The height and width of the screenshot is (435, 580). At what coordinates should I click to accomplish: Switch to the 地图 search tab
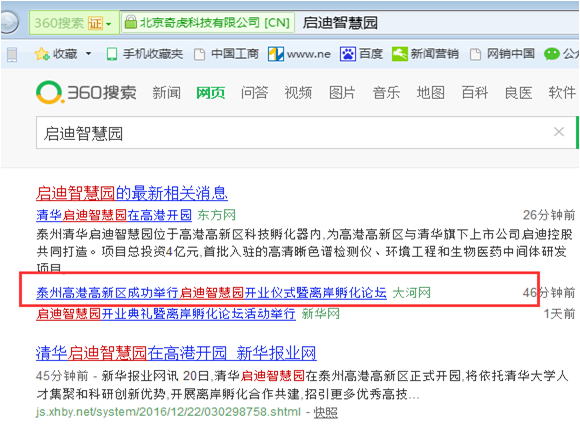(x=431, y=92)
